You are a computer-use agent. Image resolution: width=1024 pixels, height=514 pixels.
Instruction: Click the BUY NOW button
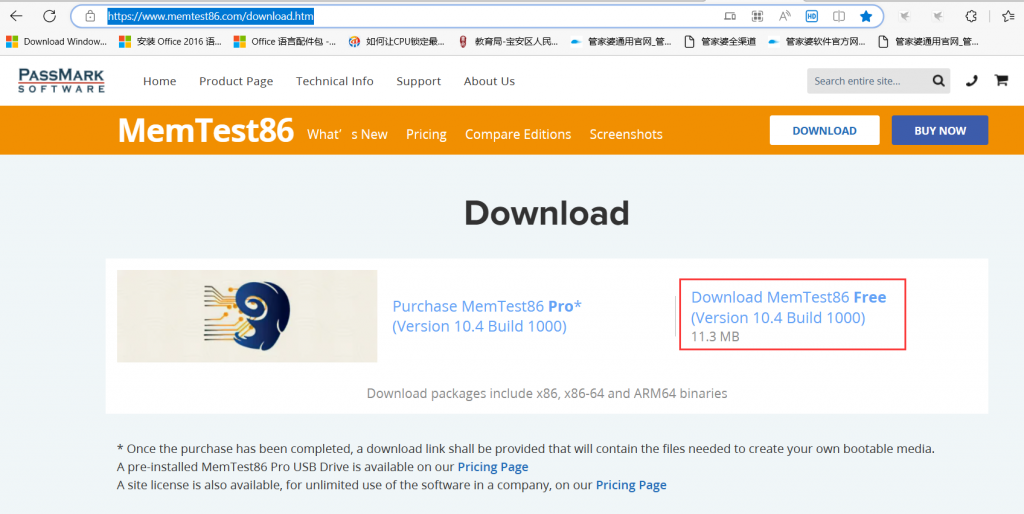(940, 131)
